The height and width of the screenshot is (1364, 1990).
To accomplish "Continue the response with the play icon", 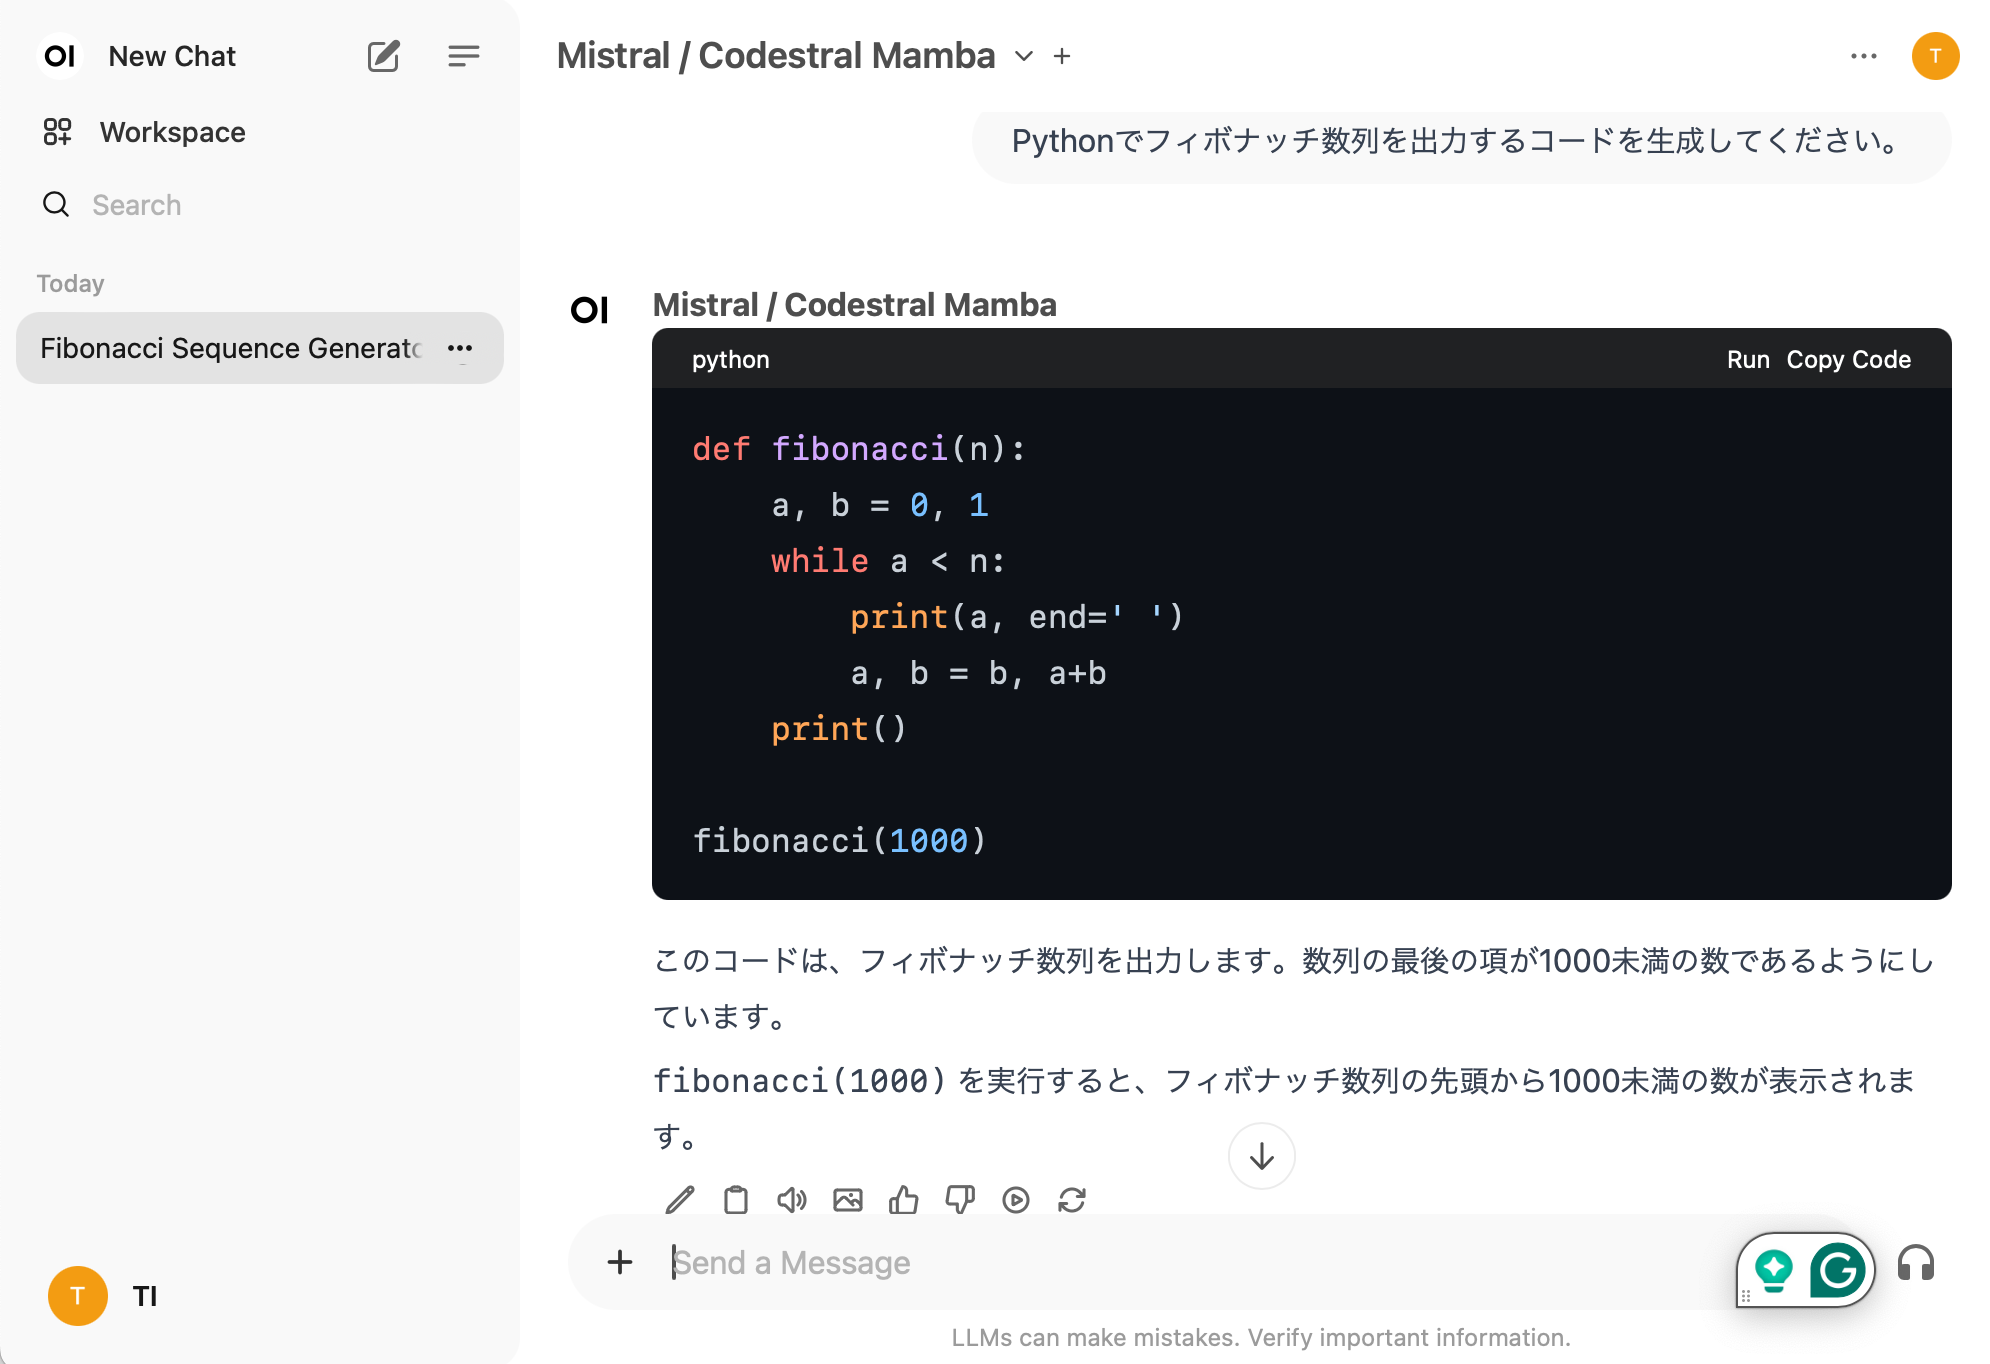I will (x=1016, y=1200).
